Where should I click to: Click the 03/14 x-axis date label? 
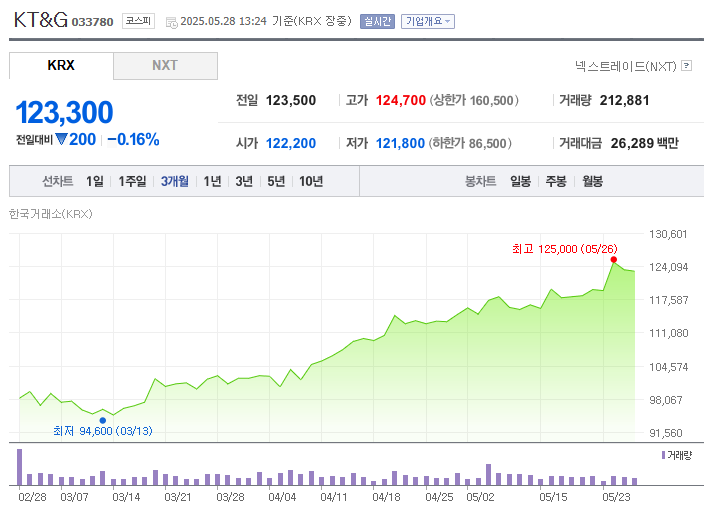pos(126,497)
